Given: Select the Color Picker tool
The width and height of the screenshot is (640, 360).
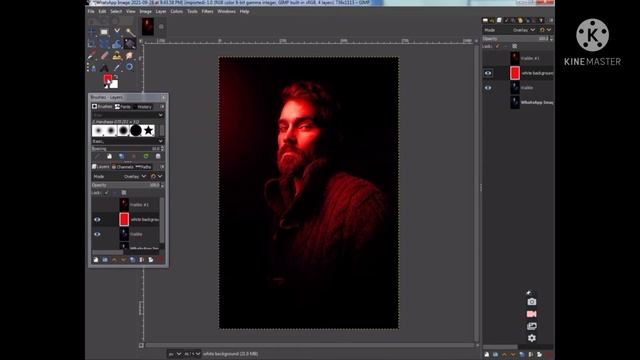Looking at the screenshot, I should (117, 67).
